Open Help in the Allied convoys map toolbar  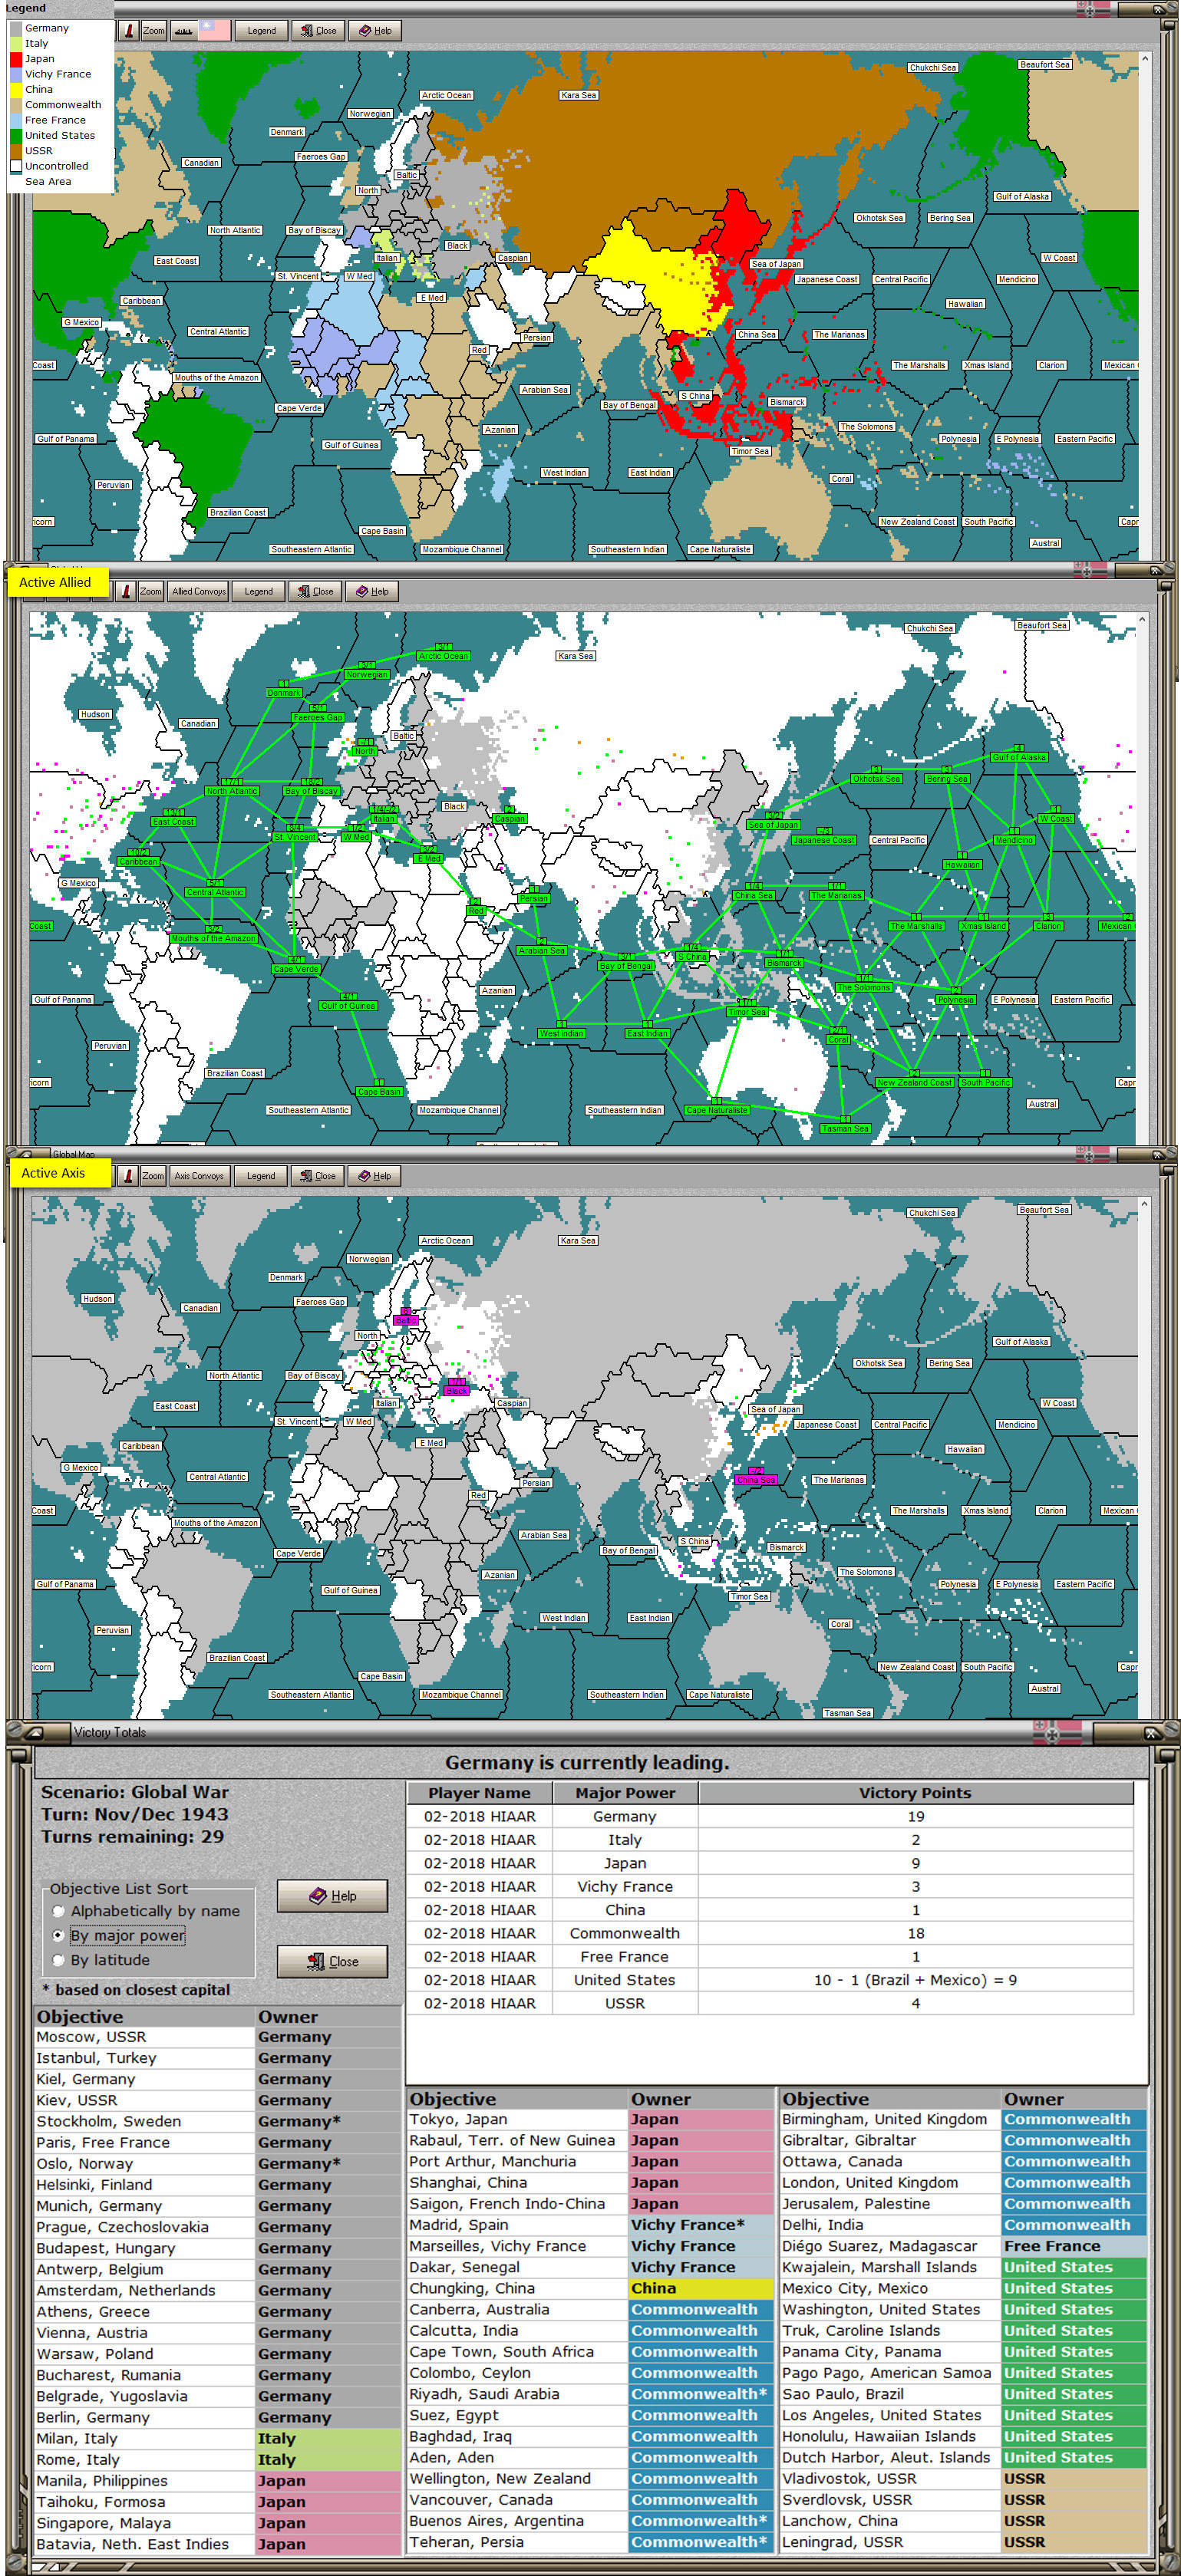373,591
